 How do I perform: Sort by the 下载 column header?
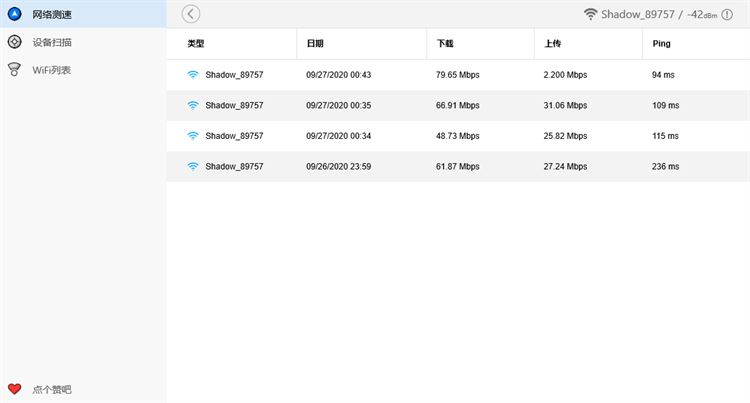[x=445, y=44]
